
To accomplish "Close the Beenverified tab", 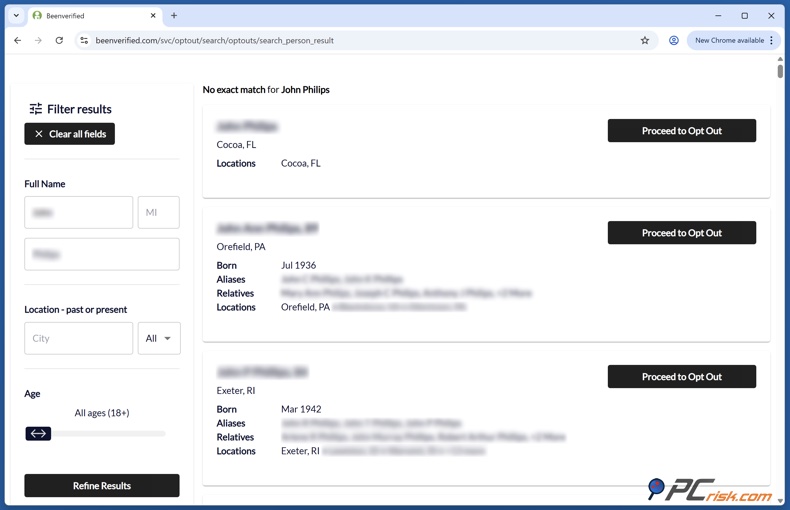I will pyautogui.click(x=153, y=16).
